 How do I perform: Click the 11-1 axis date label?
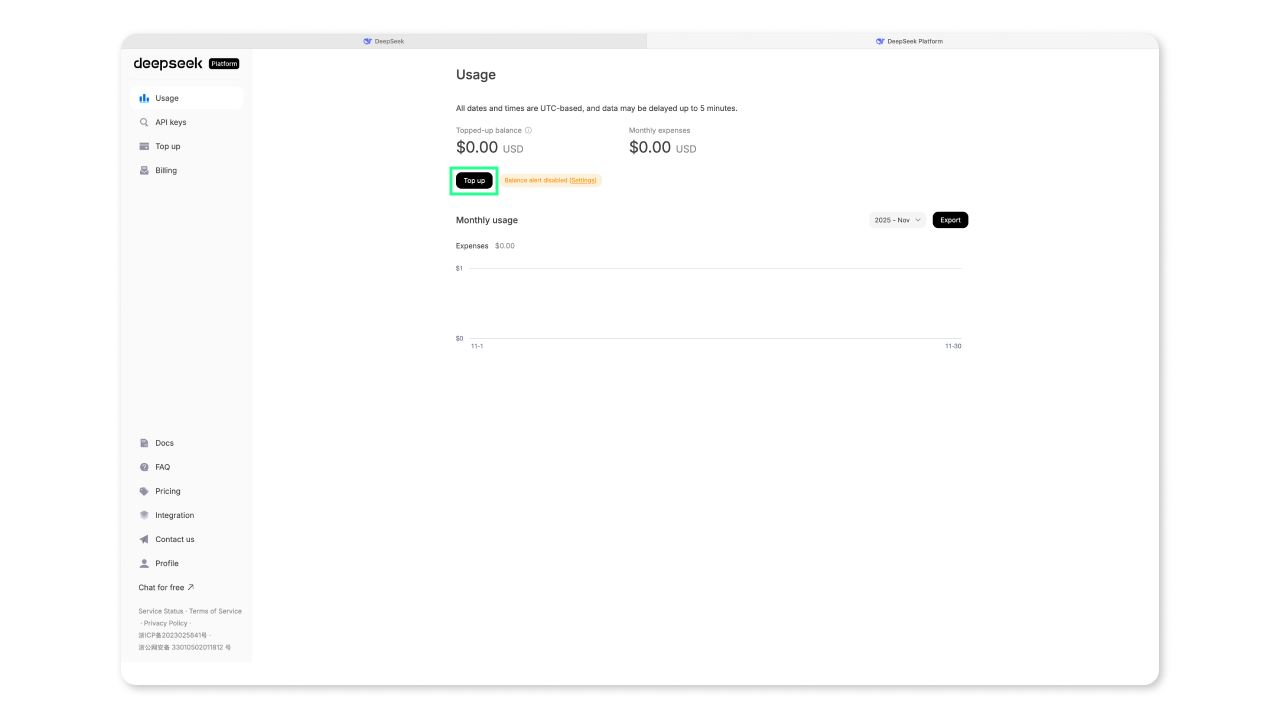(x=477, y=346)
